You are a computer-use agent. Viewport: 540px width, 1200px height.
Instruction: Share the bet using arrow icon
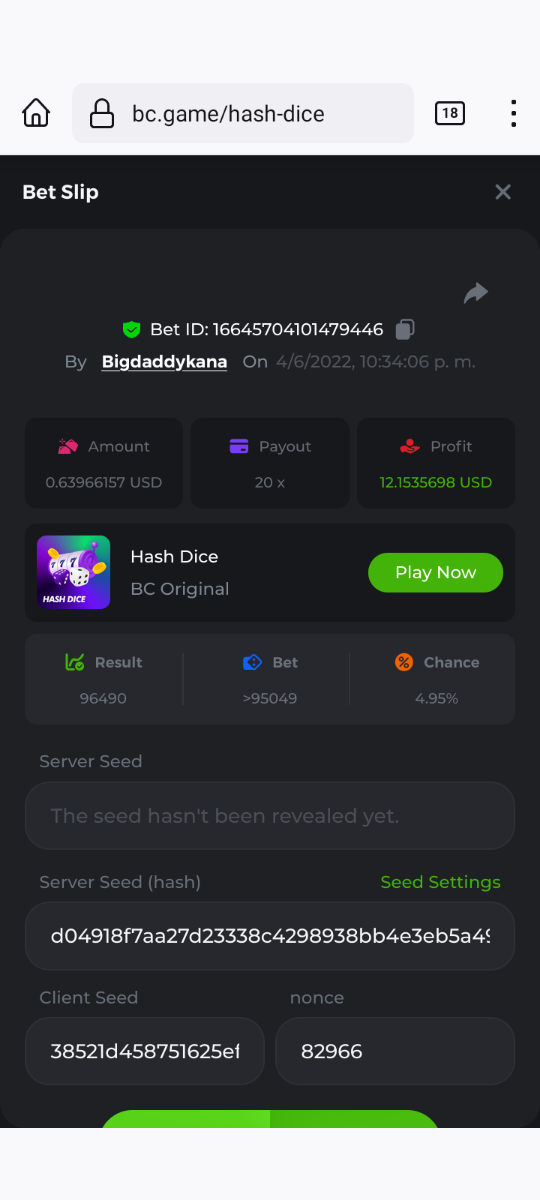pyautogui.click(x=476, y=293)
